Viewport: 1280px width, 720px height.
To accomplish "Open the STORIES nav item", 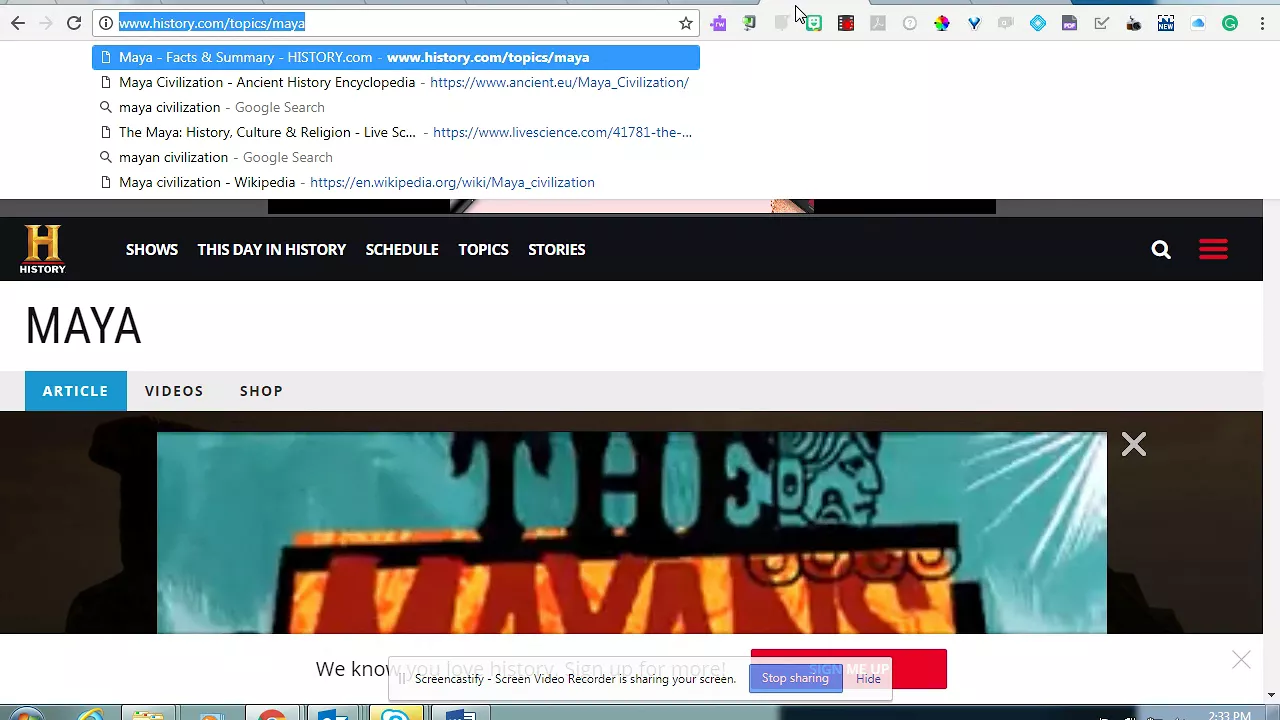I will pos(557,250).
